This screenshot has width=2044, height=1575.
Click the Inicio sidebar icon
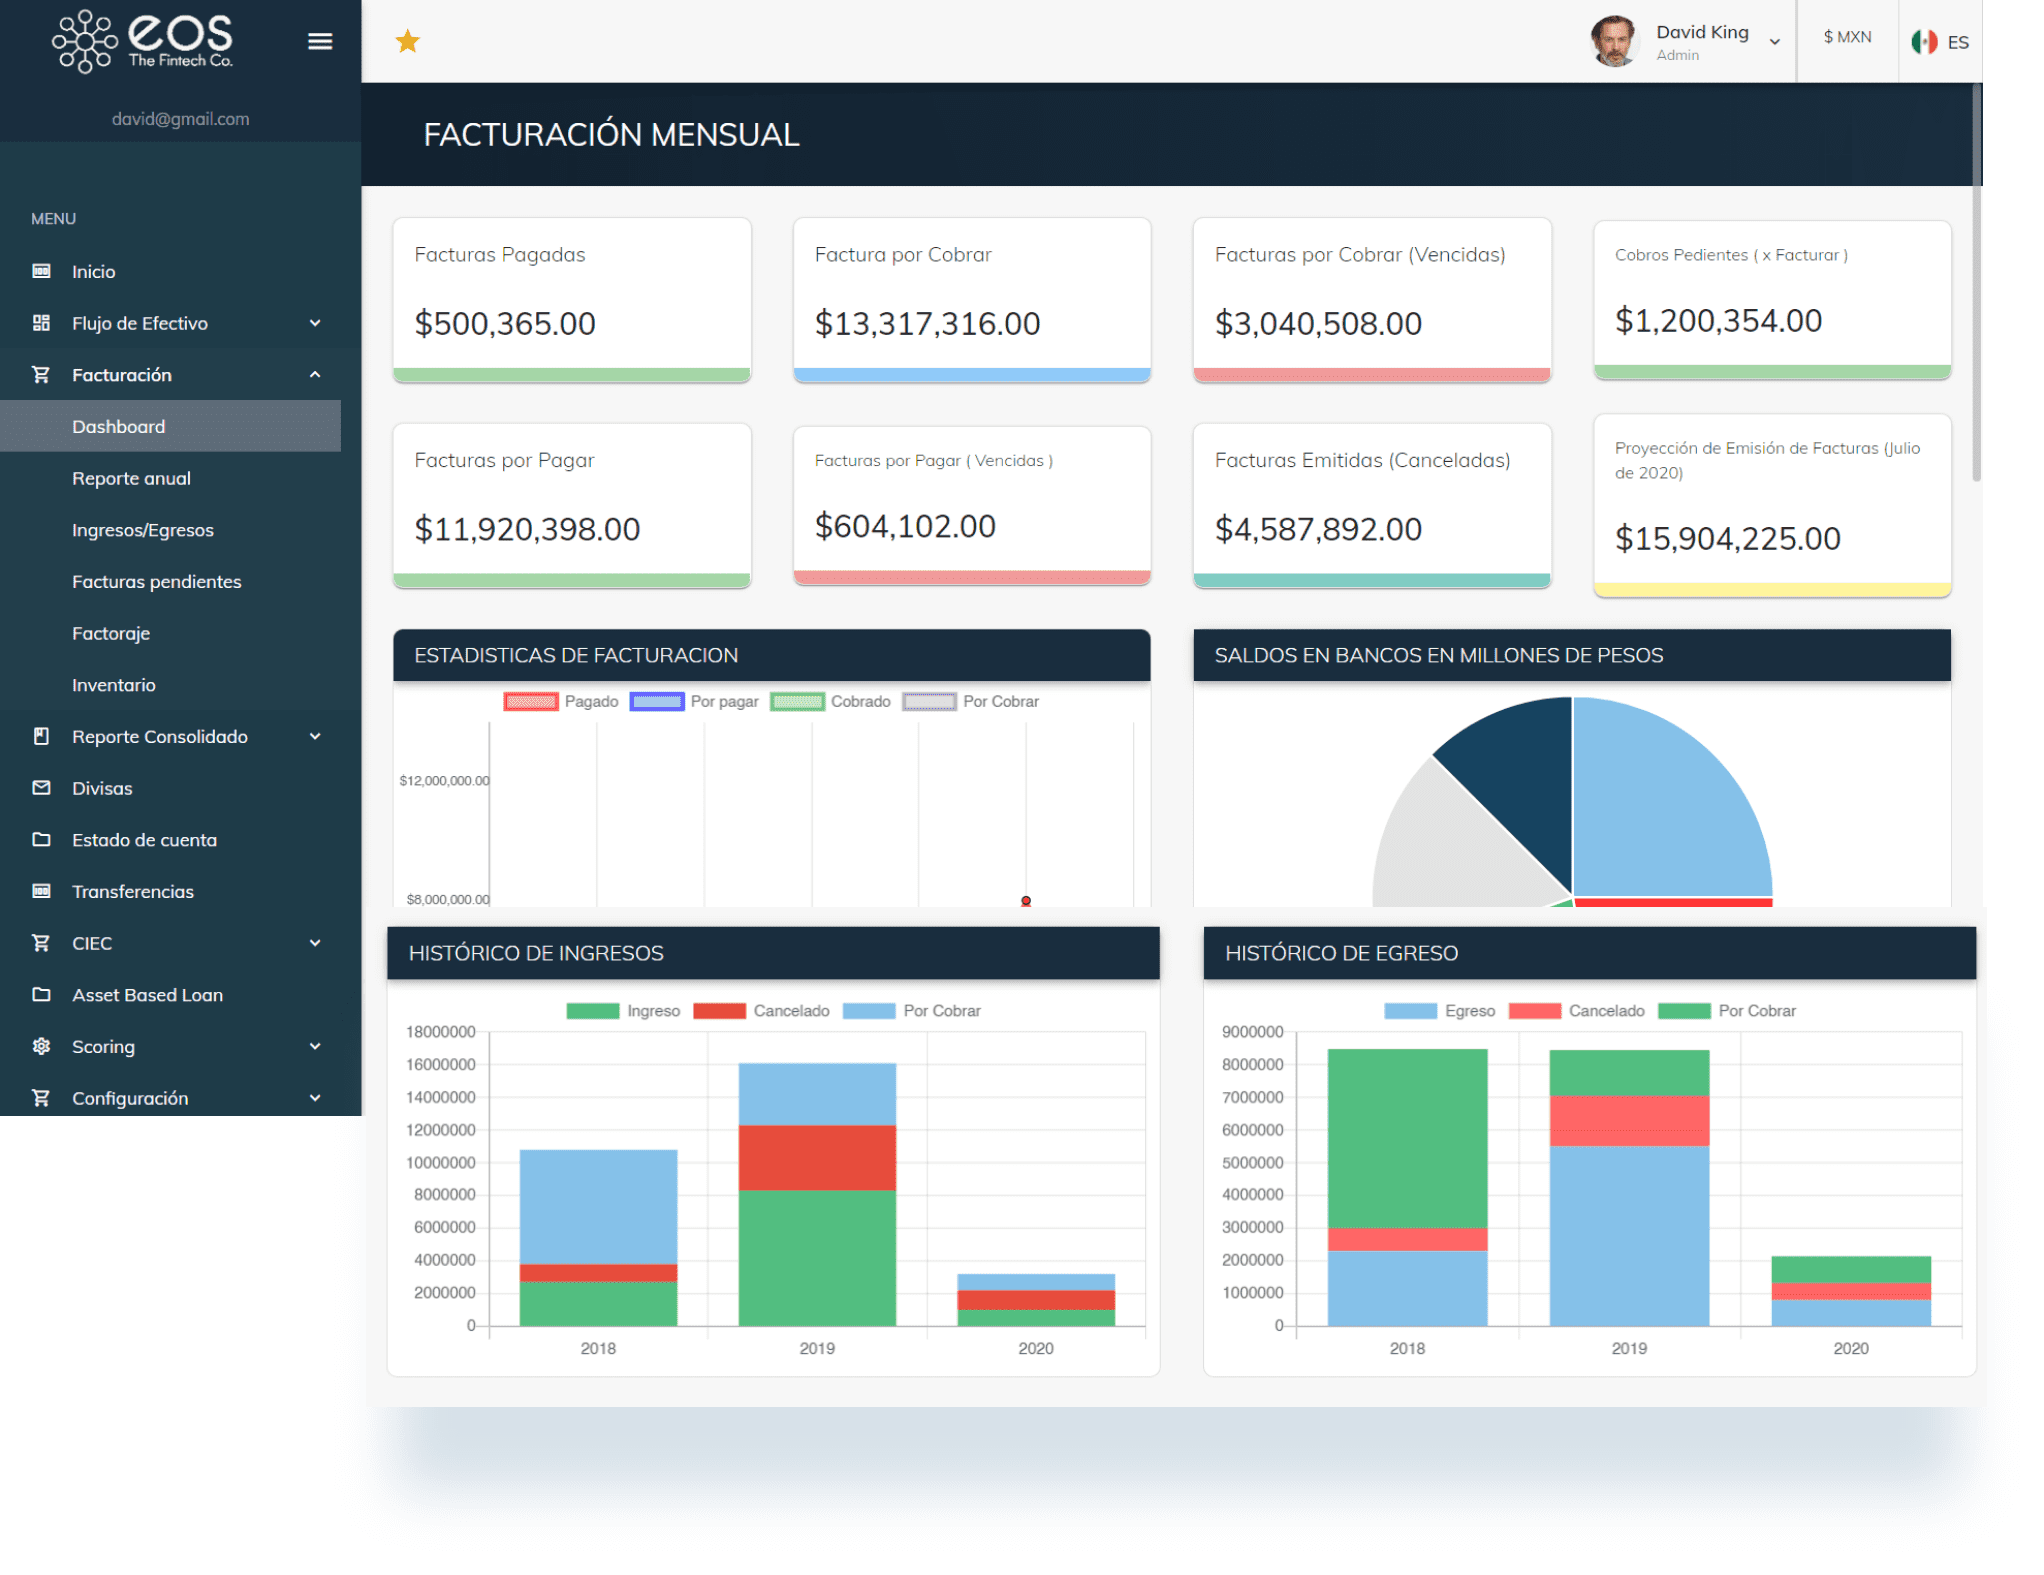[x=41, y=271]
